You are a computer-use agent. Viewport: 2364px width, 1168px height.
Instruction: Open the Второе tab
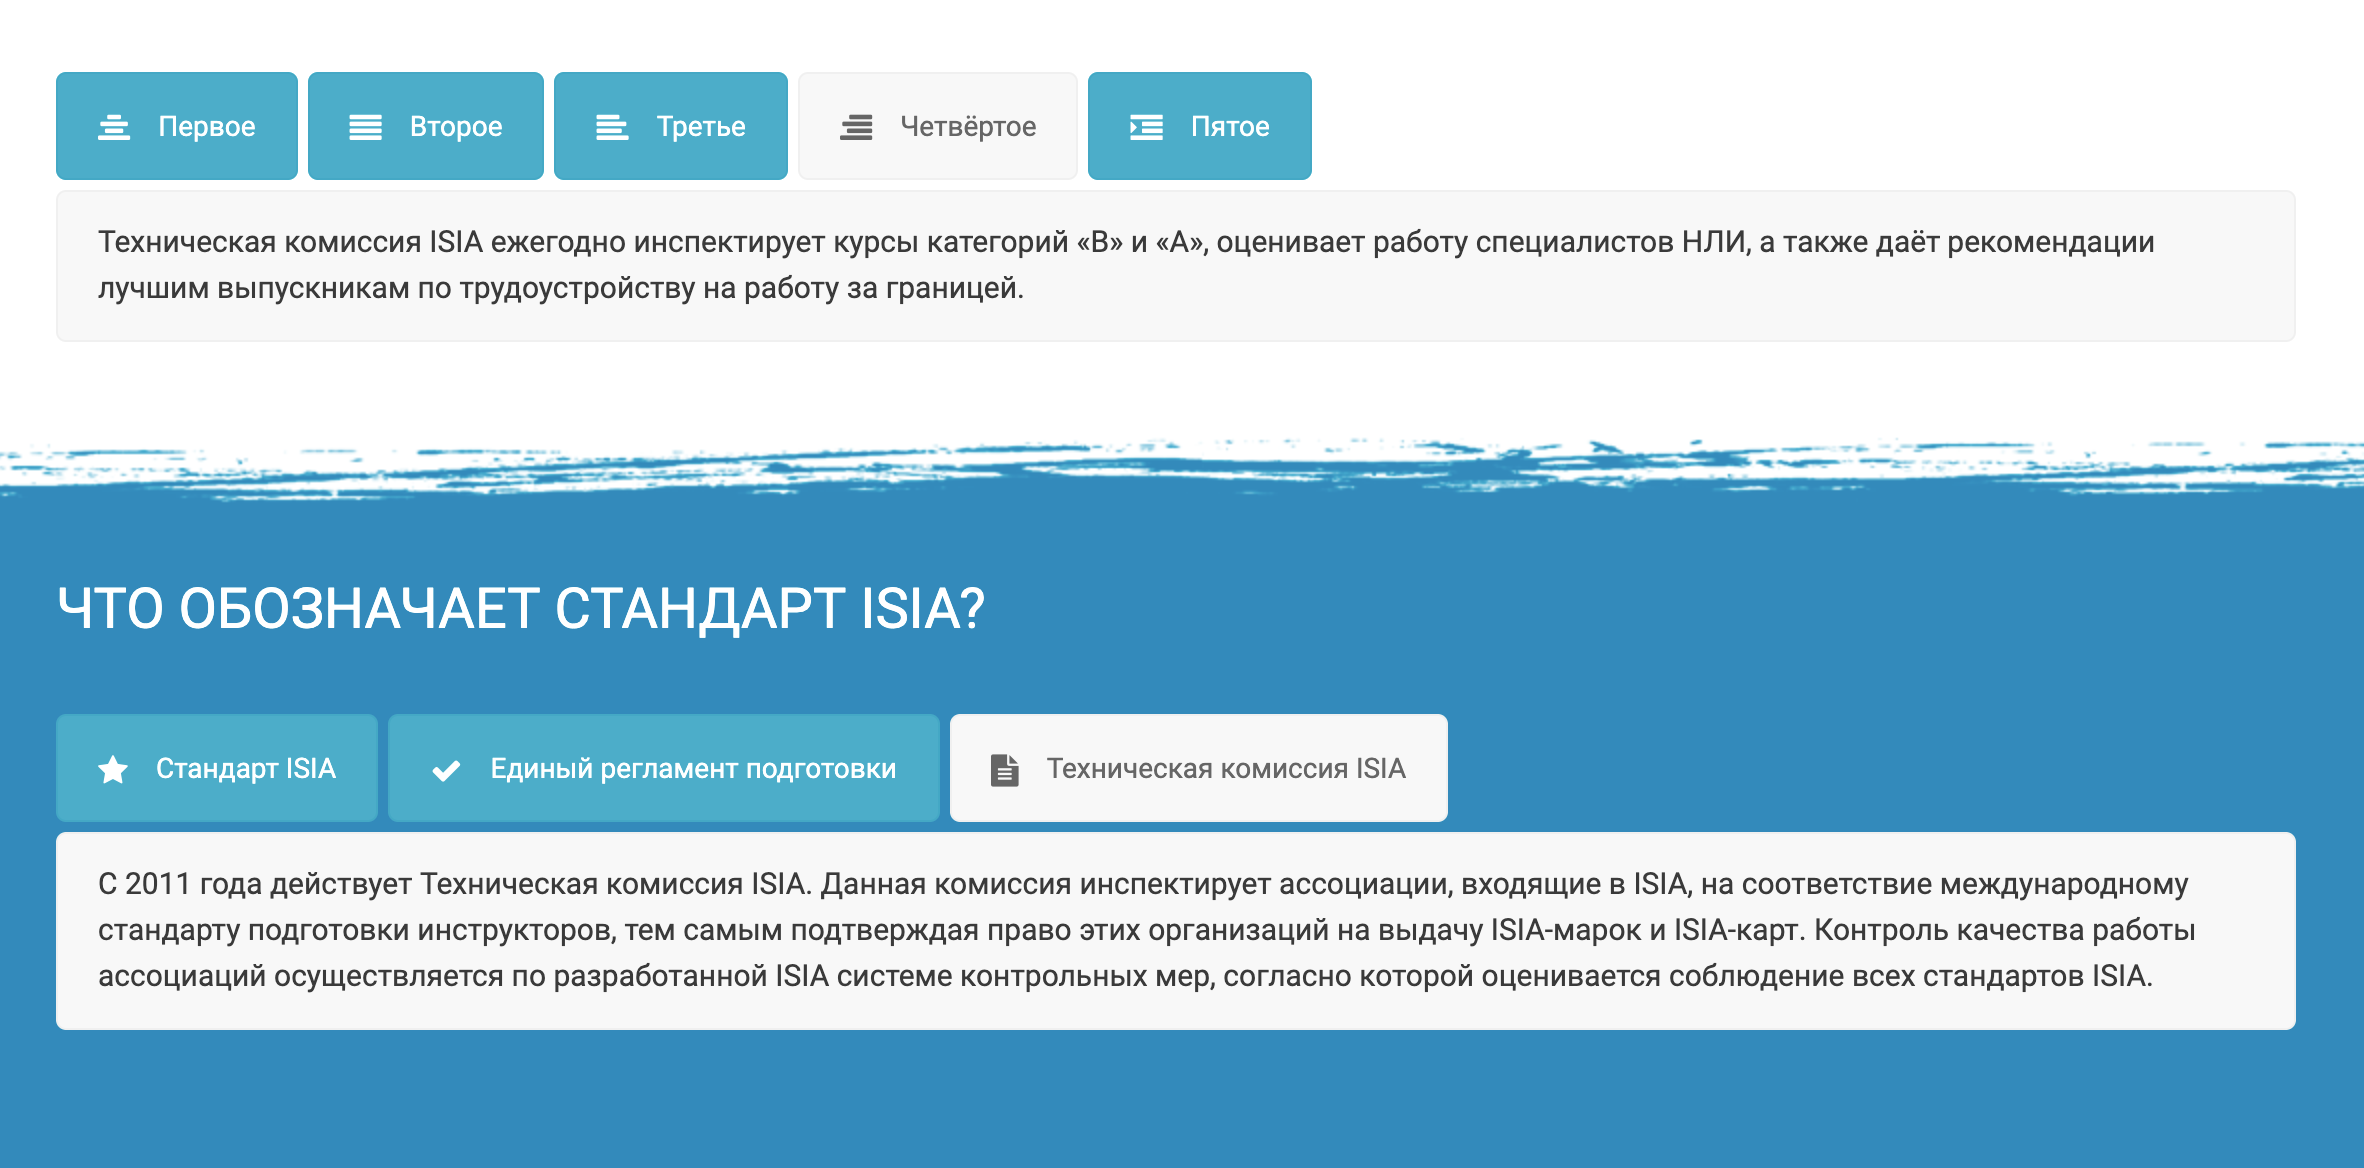426,126
